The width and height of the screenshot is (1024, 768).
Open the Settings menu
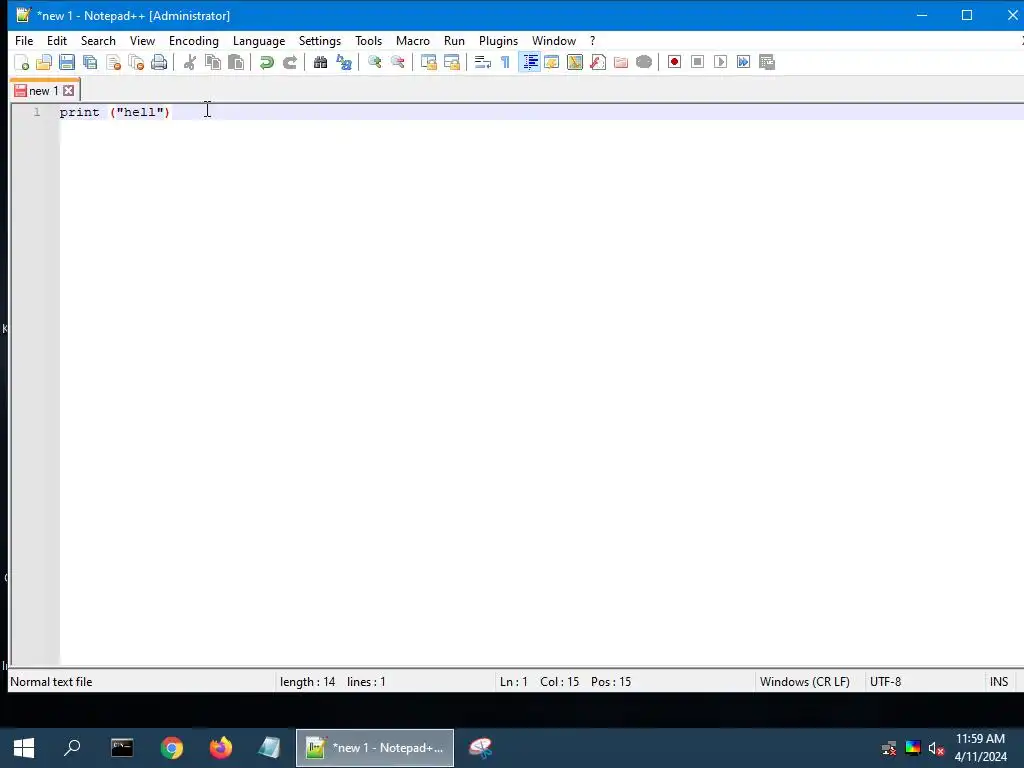click(x=320, y=40)
